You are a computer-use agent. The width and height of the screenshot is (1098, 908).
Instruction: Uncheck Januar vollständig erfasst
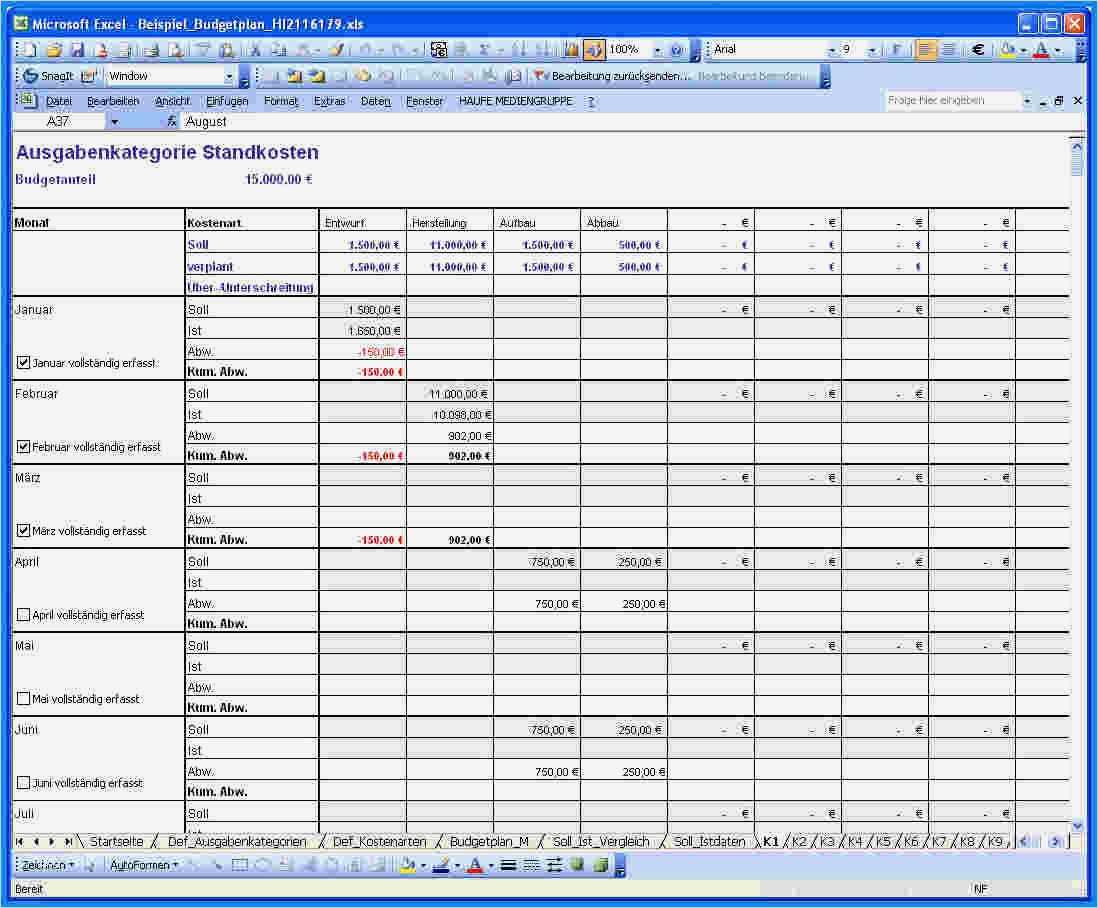tap(23, 362)
